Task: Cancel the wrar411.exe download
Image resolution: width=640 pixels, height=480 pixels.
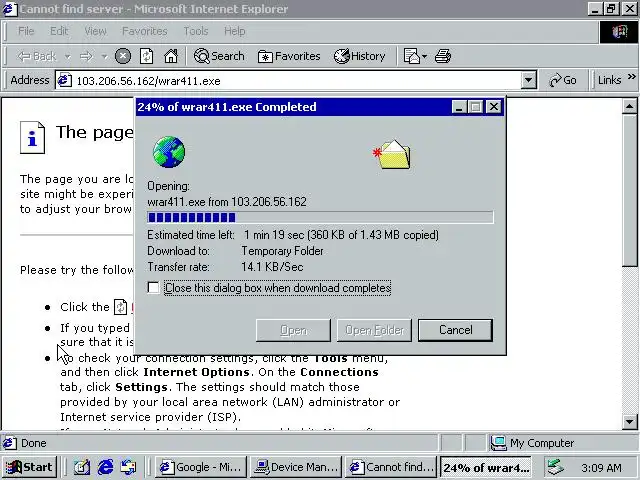Action: (x=456, y=330)
